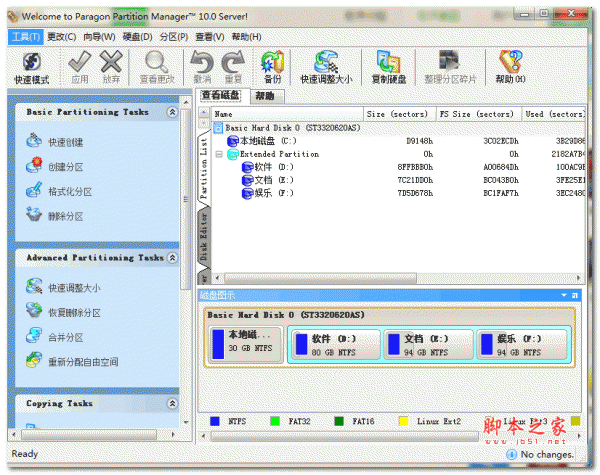Click the 备份 toolbar icon
Image resolution: width=600 pixels, height=475 pixels.
tap(272, 62)
